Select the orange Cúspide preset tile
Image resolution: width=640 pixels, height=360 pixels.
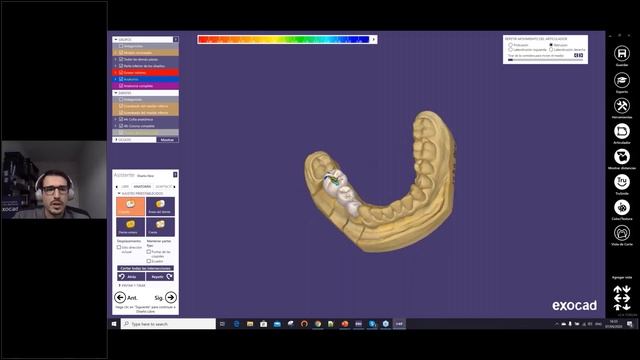pos(130,207)
